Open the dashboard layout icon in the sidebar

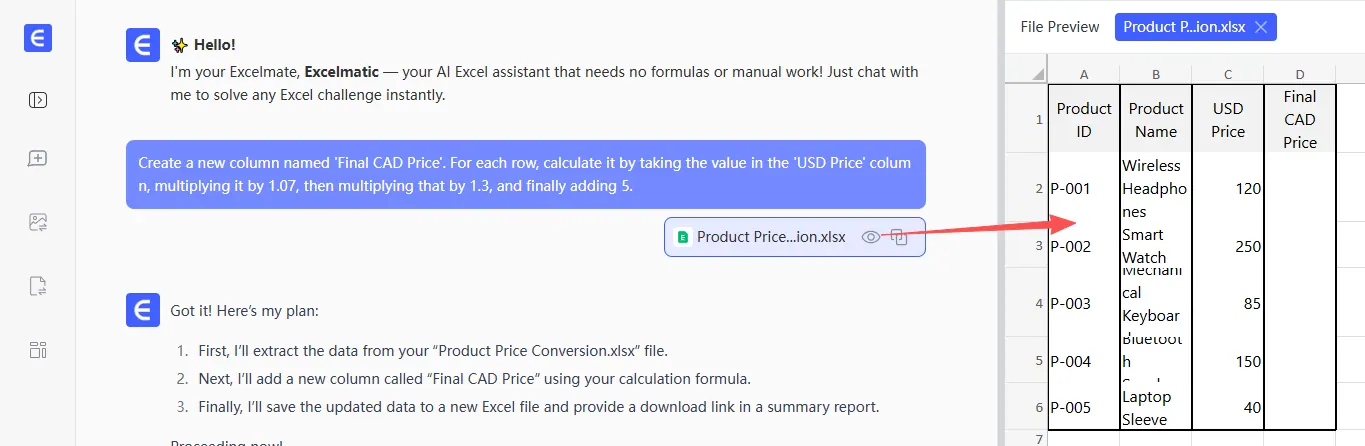coord(38,349)
